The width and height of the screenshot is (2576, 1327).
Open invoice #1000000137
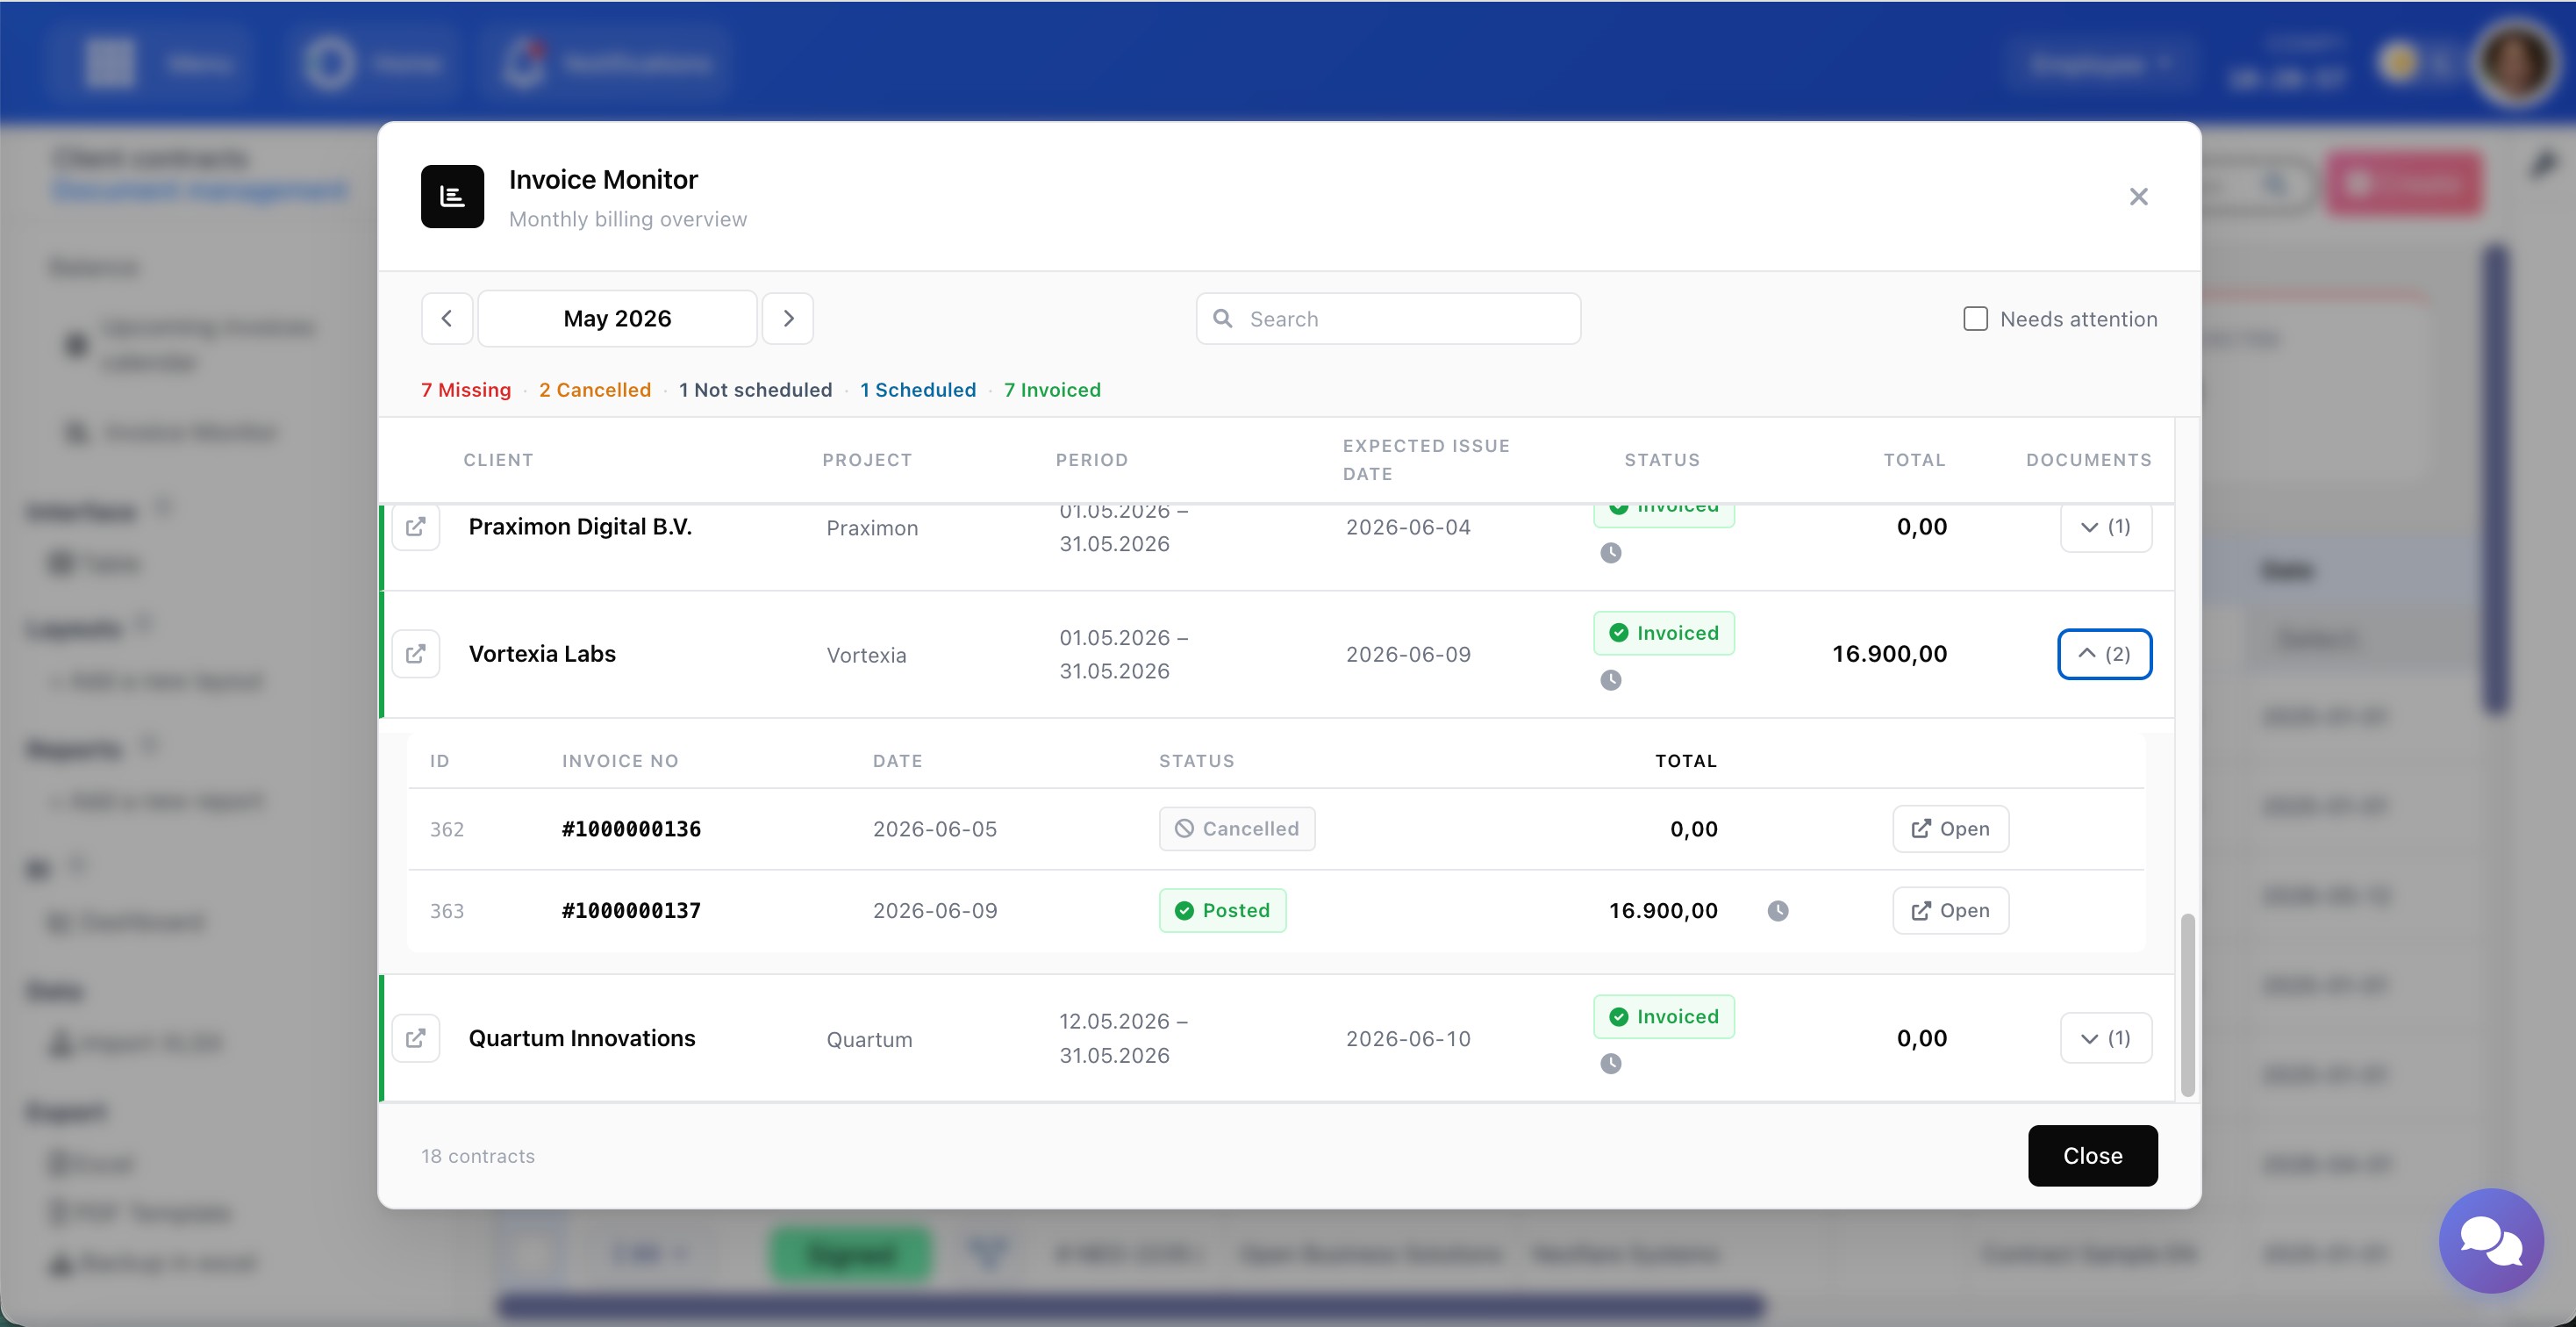tap(1950, 911)
